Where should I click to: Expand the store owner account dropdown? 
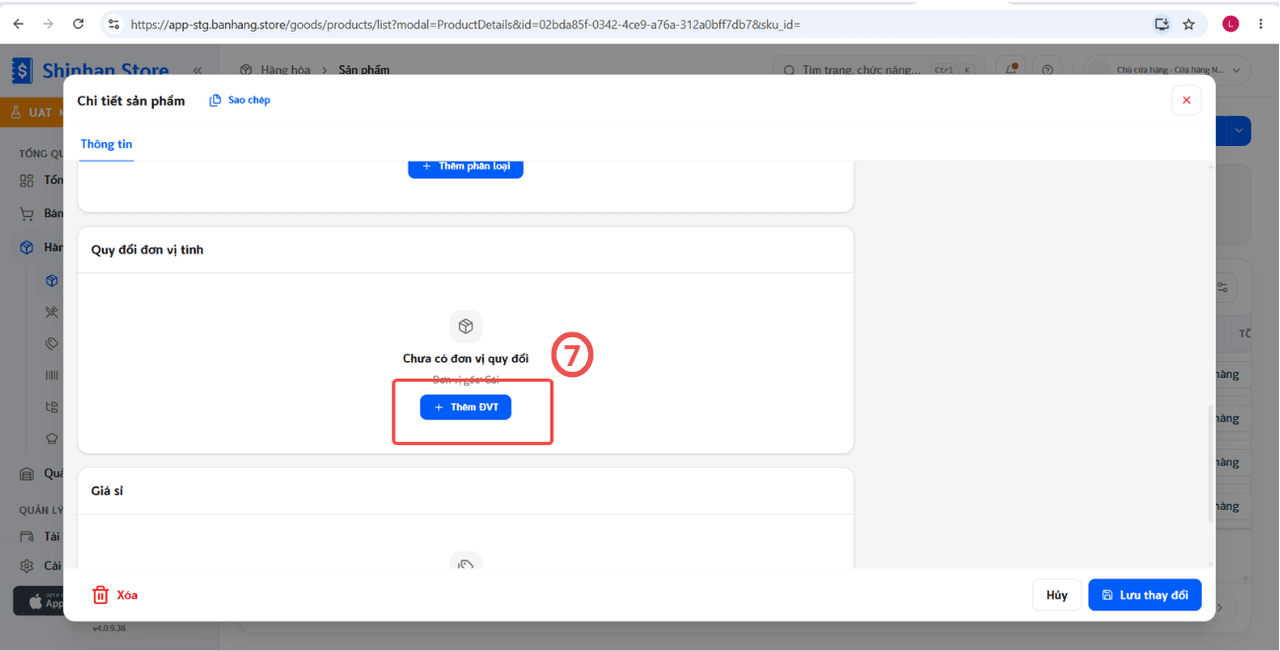[x=1168, y=70]
